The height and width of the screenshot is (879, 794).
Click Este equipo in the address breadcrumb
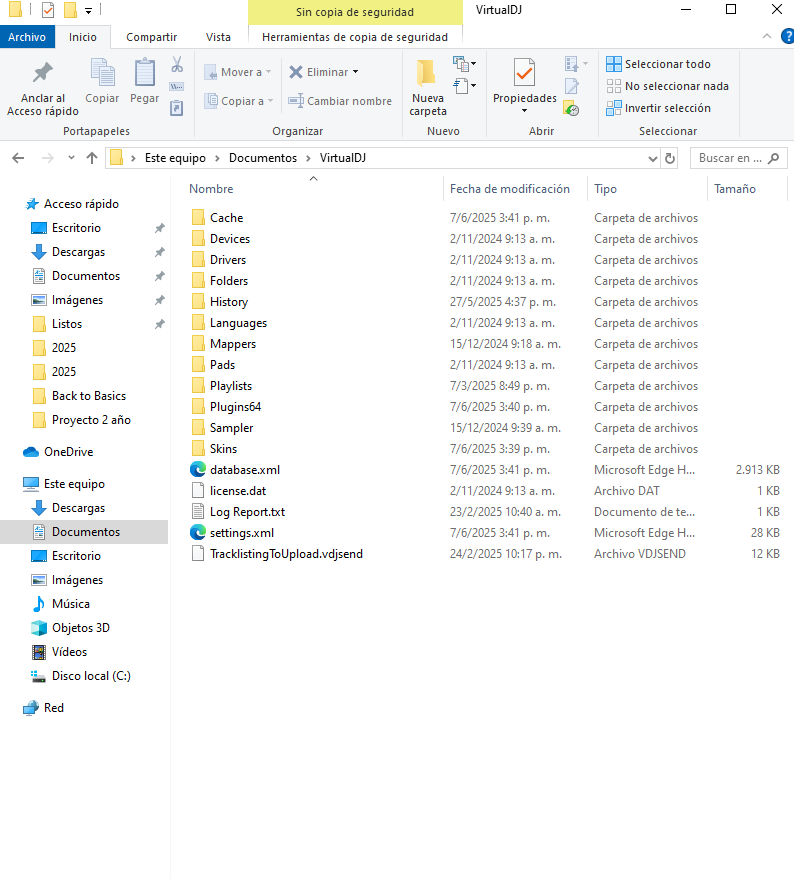click(x=175, y=158)
